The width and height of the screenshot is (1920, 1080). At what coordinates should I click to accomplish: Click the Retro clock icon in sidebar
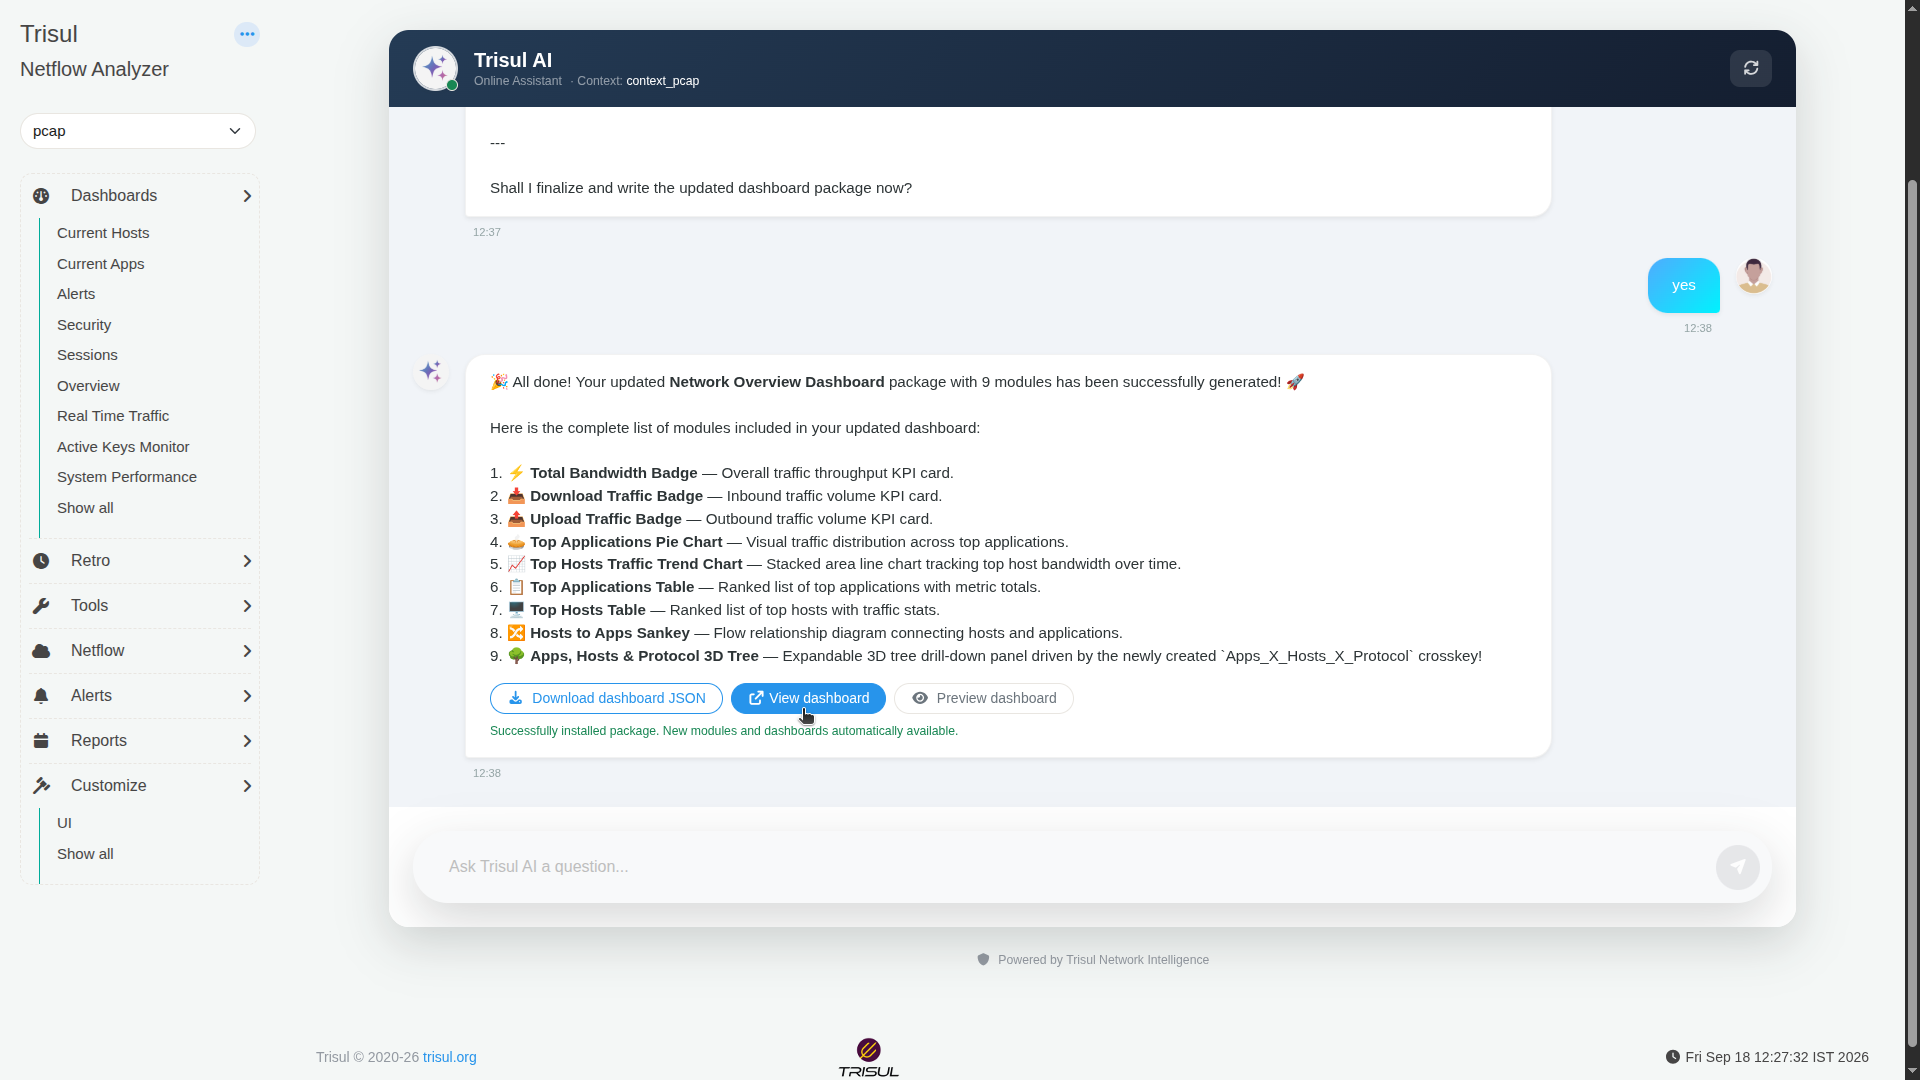41,561
